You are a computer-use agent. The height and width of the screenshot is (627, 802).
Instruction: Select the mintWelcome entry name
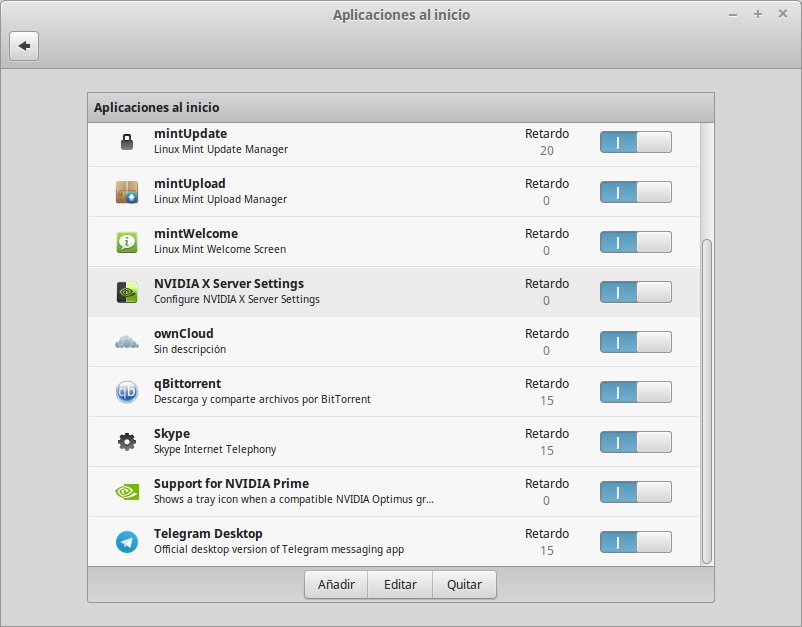click(196, 234)
